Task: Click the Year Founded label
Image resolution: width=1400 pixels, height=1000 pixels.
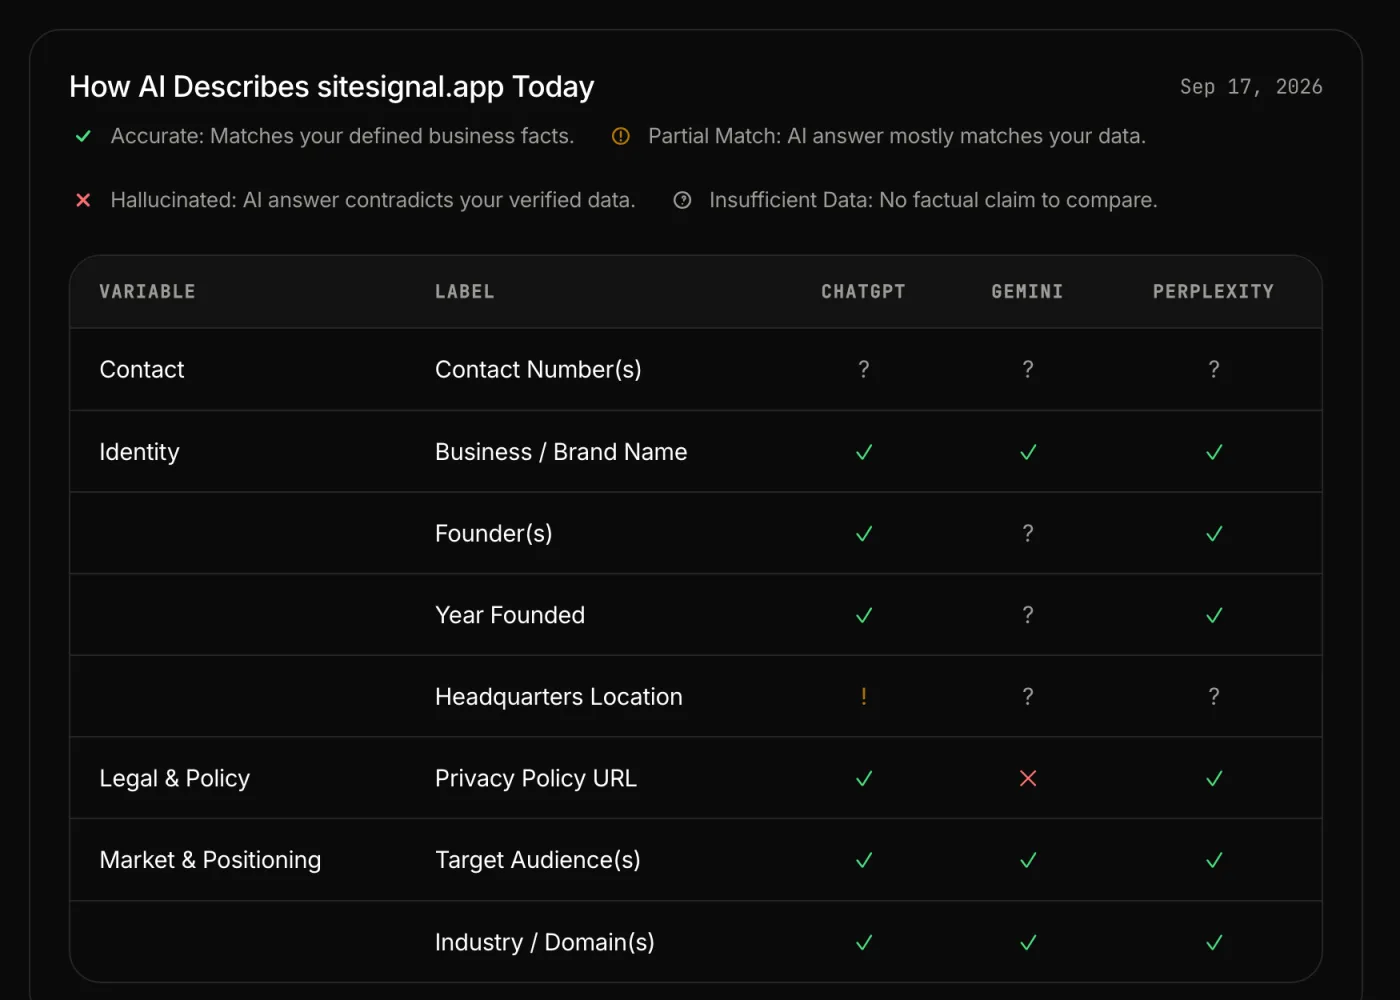Action: pyautogui.click(x=510, y=615)
